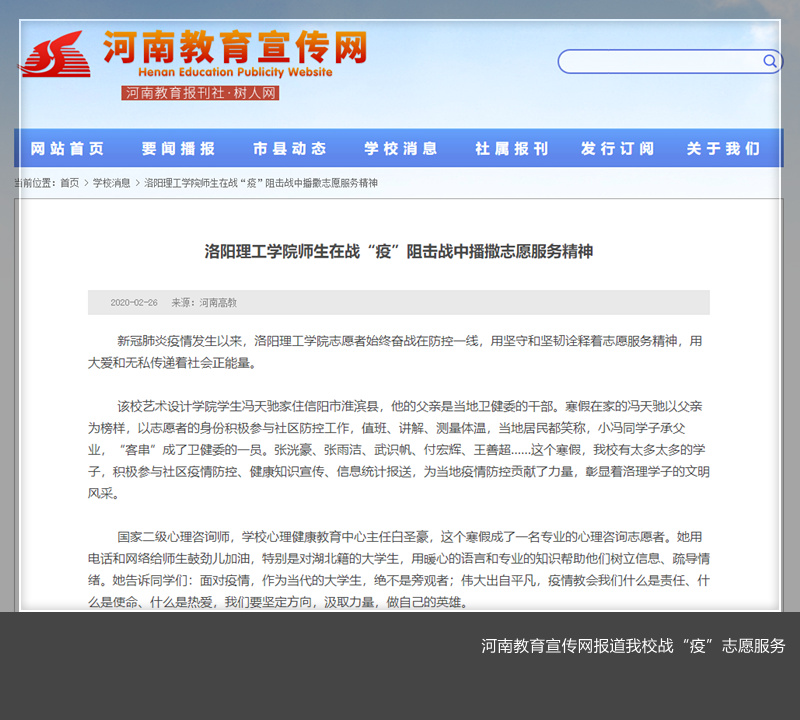Open the 网站首页 navigation tab
This screenshot has height=720, width=800.
[68, 149]
